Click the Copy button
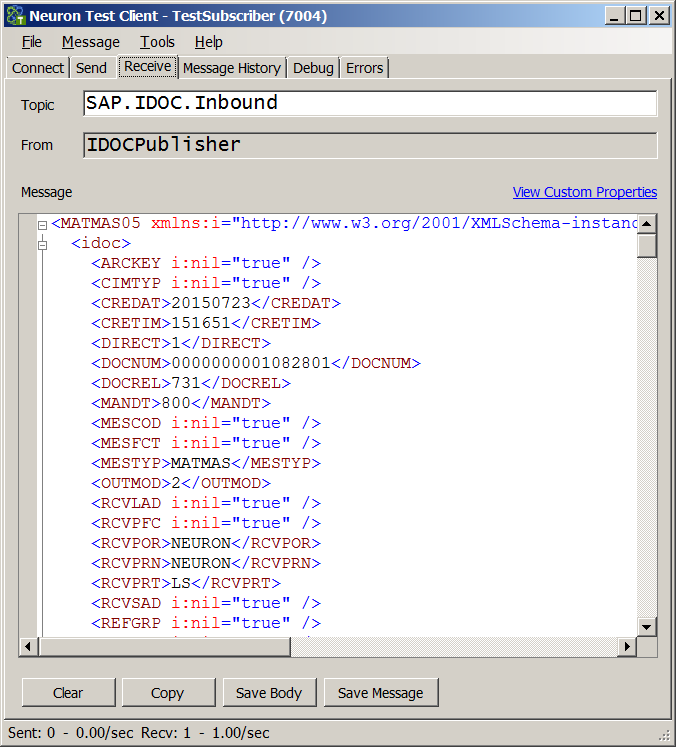 [x=168, y=693]
